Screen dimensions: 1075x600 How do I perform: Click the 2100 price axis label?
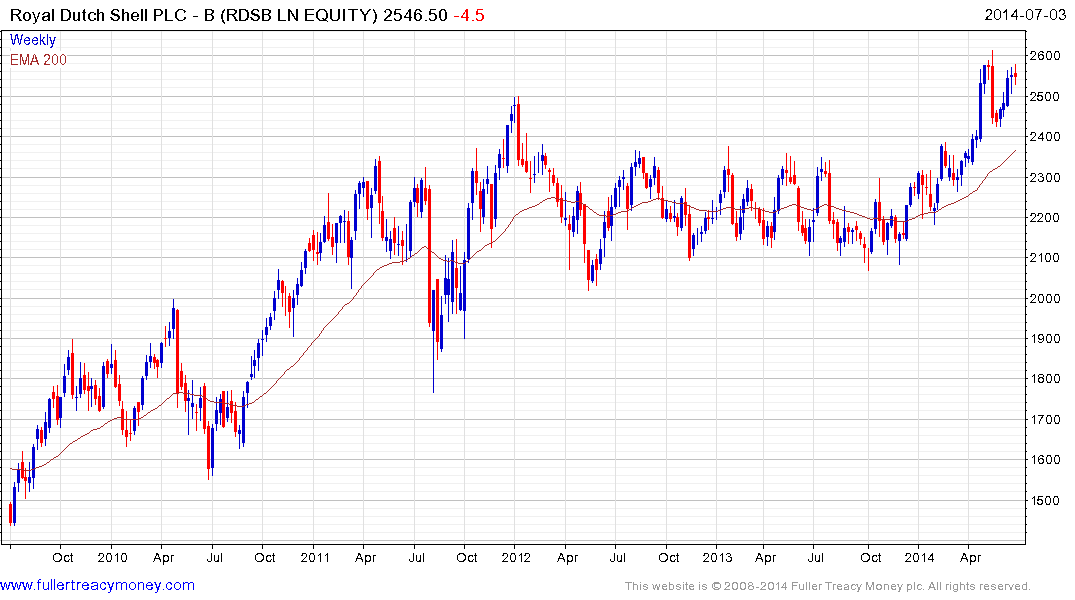pyautogui.click(x=1045, y=258)
